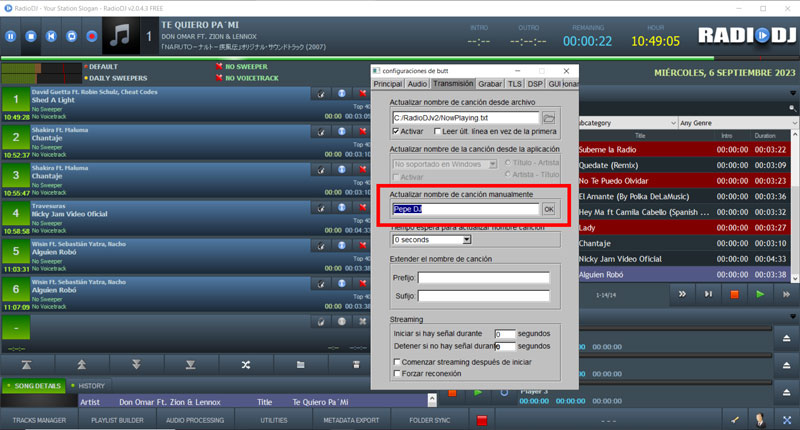Stop track preview with orange square
The height and width of the screenshot is (430, 800).
point(734,294)
